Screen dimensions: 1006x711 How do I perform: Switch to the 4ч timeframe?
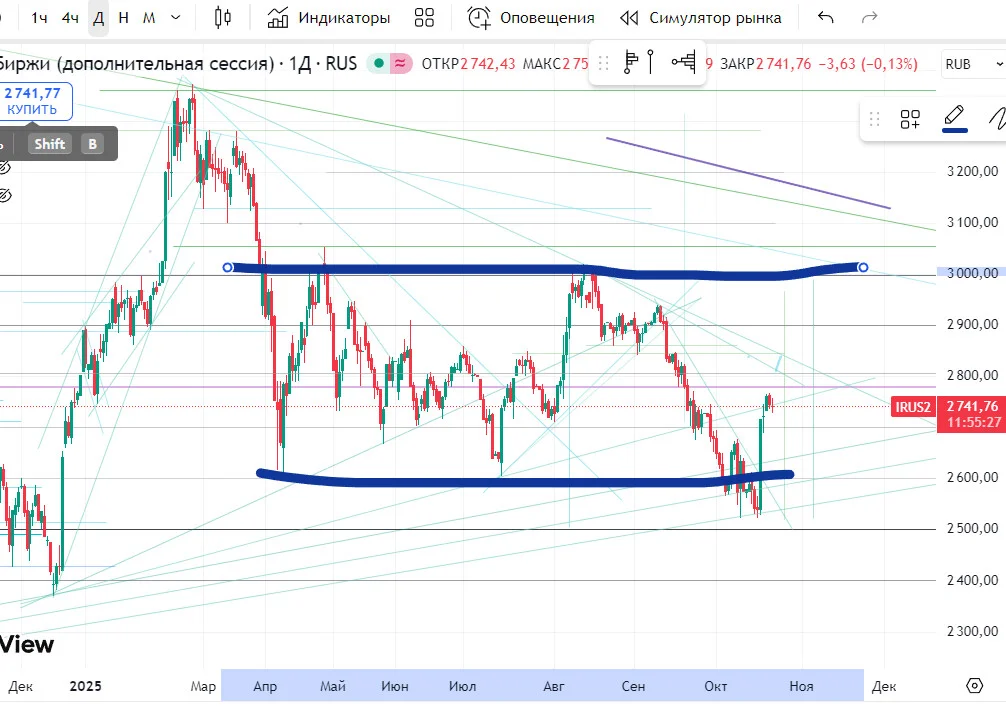[70, 18]
